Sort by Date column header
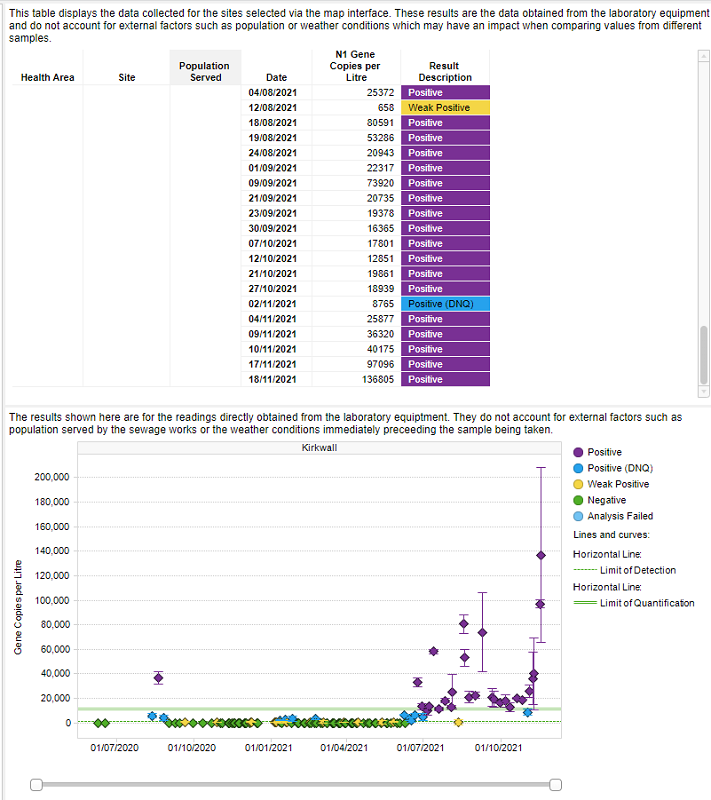This screenshot has width=711, height=800. pyautogui.click(x=276, y=78)
